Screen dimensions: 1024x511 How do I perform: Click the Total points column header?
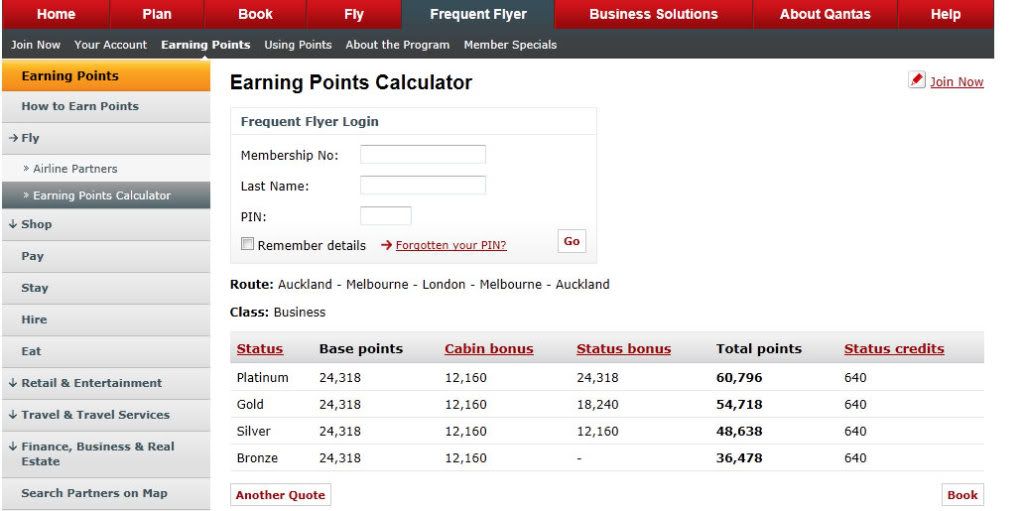tap(759, 349)
